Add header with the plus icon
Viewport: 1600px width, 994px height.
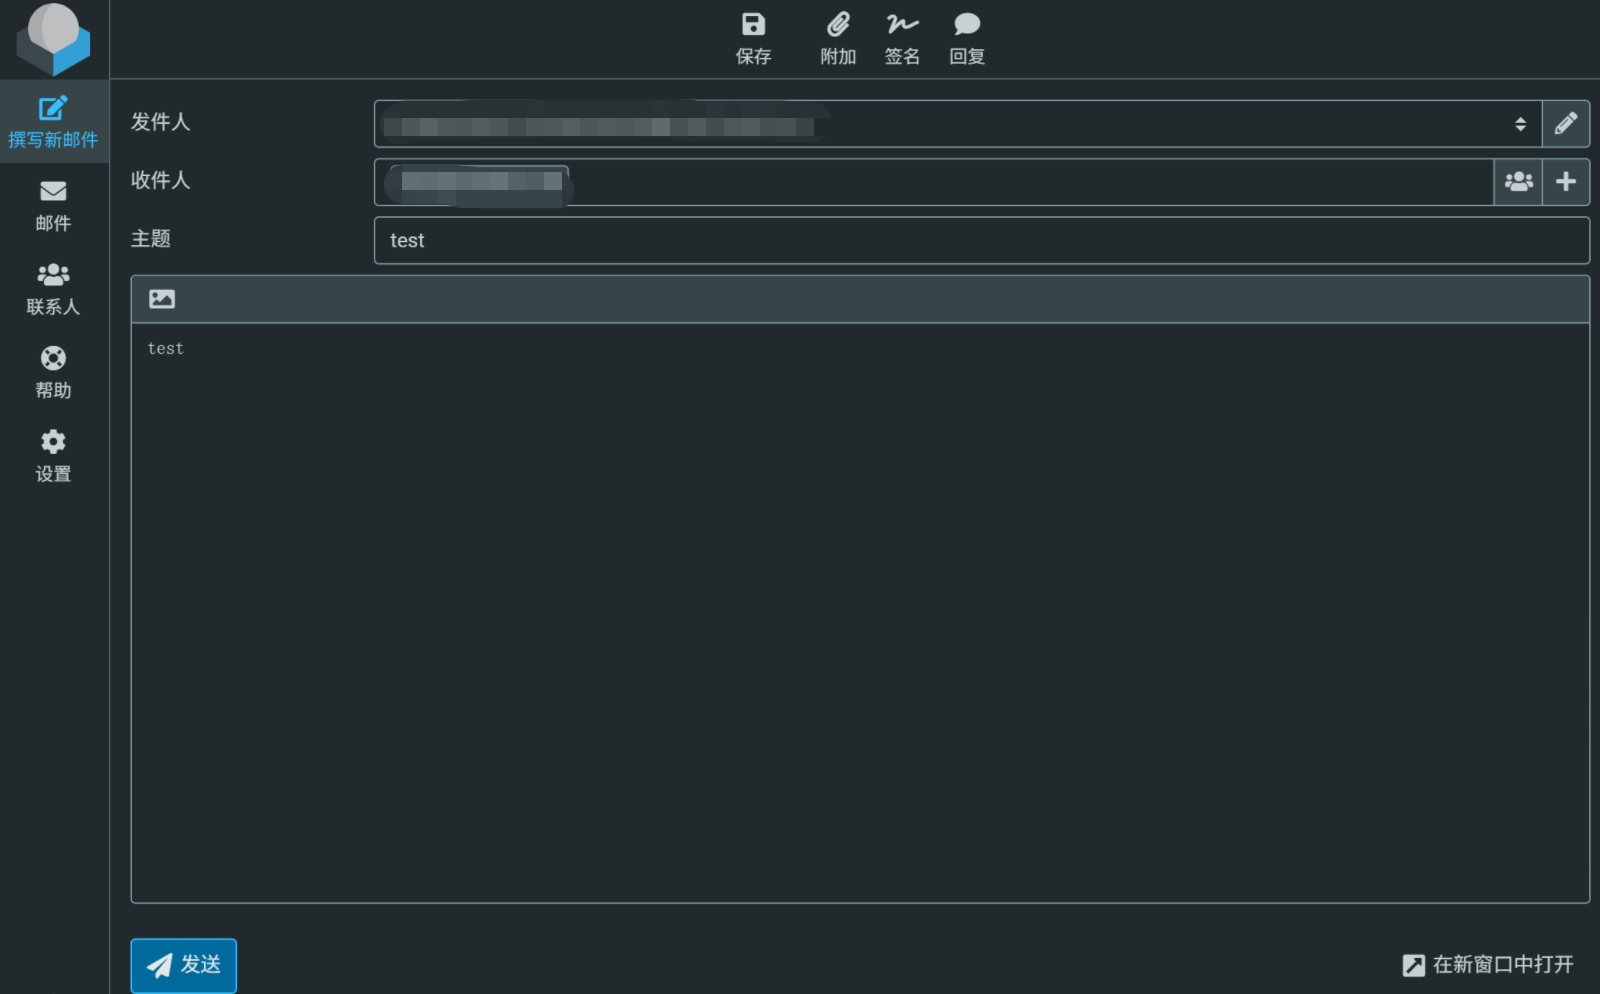click(1566, 182)
